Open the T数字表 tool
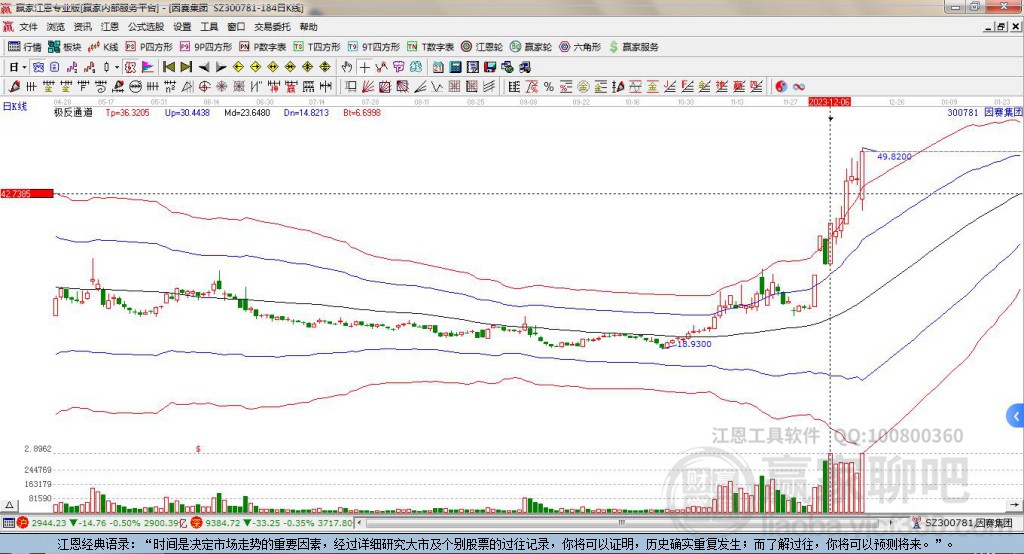The height and width of the screenshot is (554, 1024). click(x=430, y=47)
